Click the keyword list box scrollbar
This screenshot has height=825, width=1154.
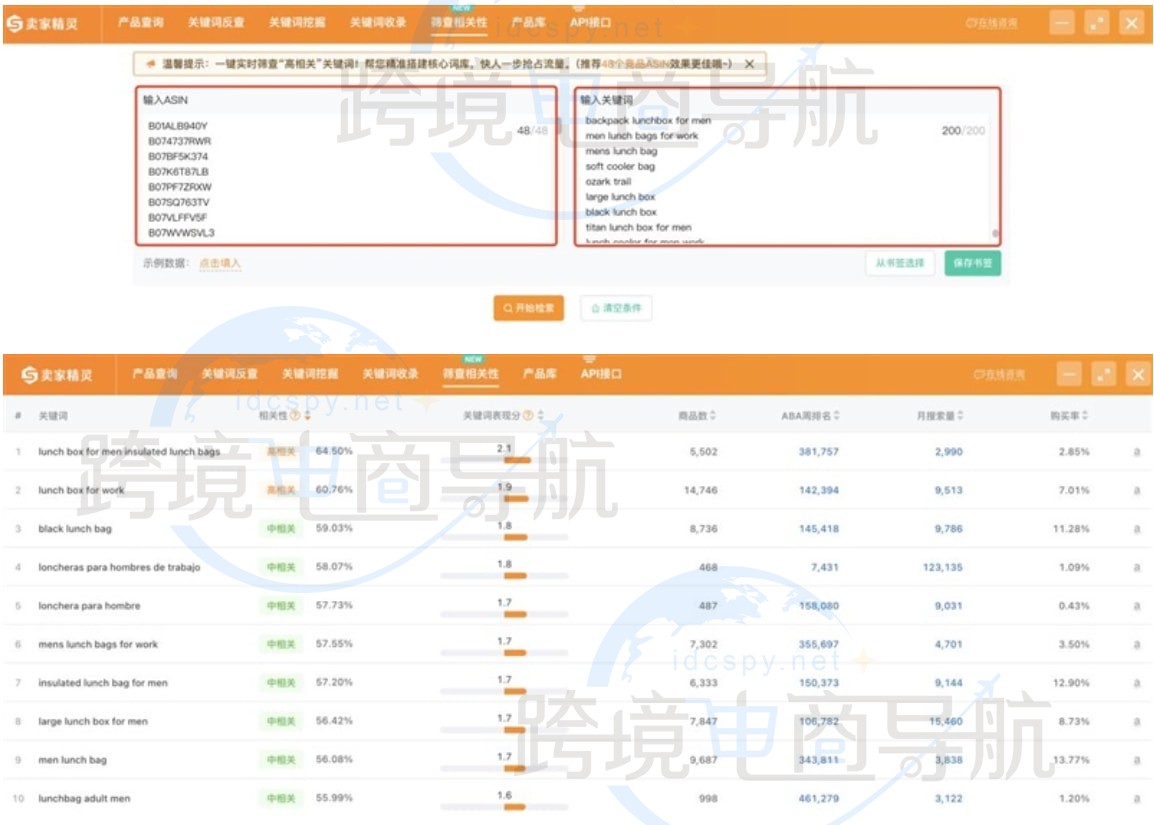994,232
